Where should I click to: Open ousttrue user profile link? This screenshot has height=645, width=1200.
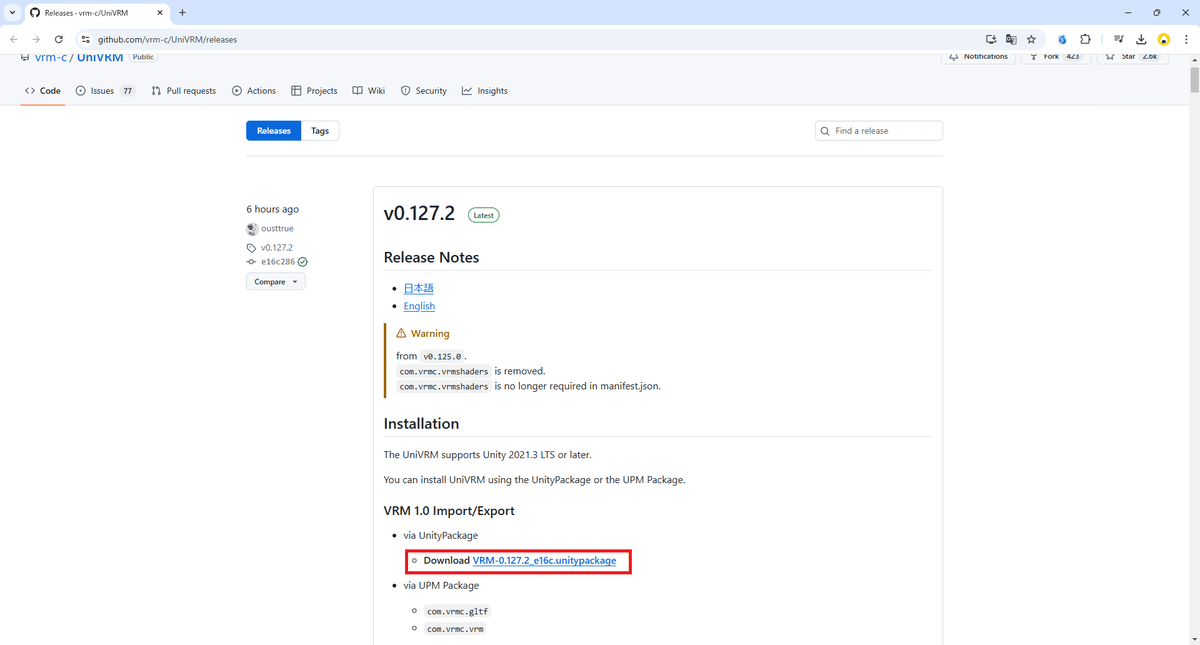(x=277, y=229)
